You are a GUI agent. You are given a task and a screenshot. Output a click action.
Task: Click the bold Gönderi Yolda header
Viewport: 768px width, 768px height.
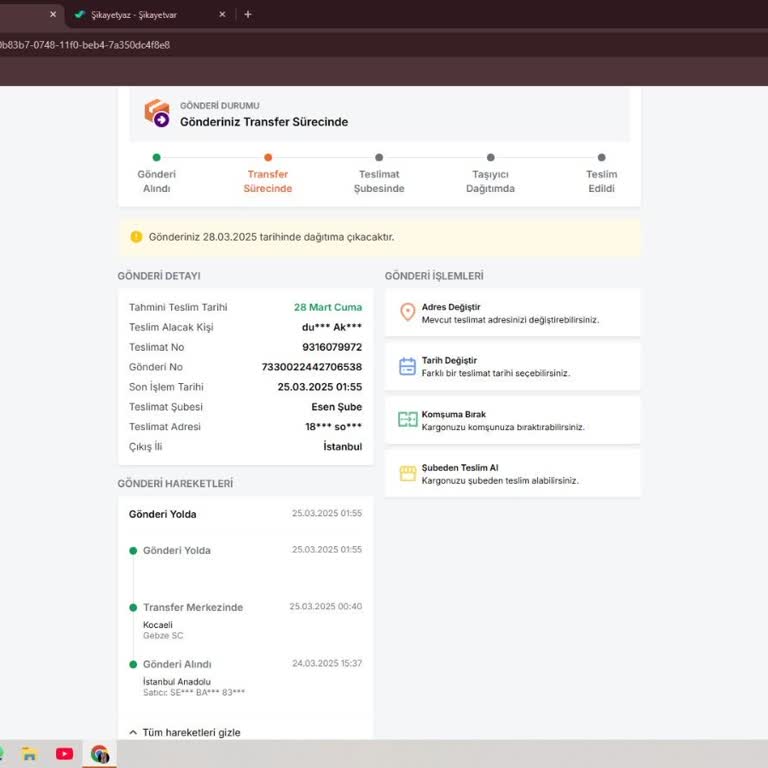[163, 514]
